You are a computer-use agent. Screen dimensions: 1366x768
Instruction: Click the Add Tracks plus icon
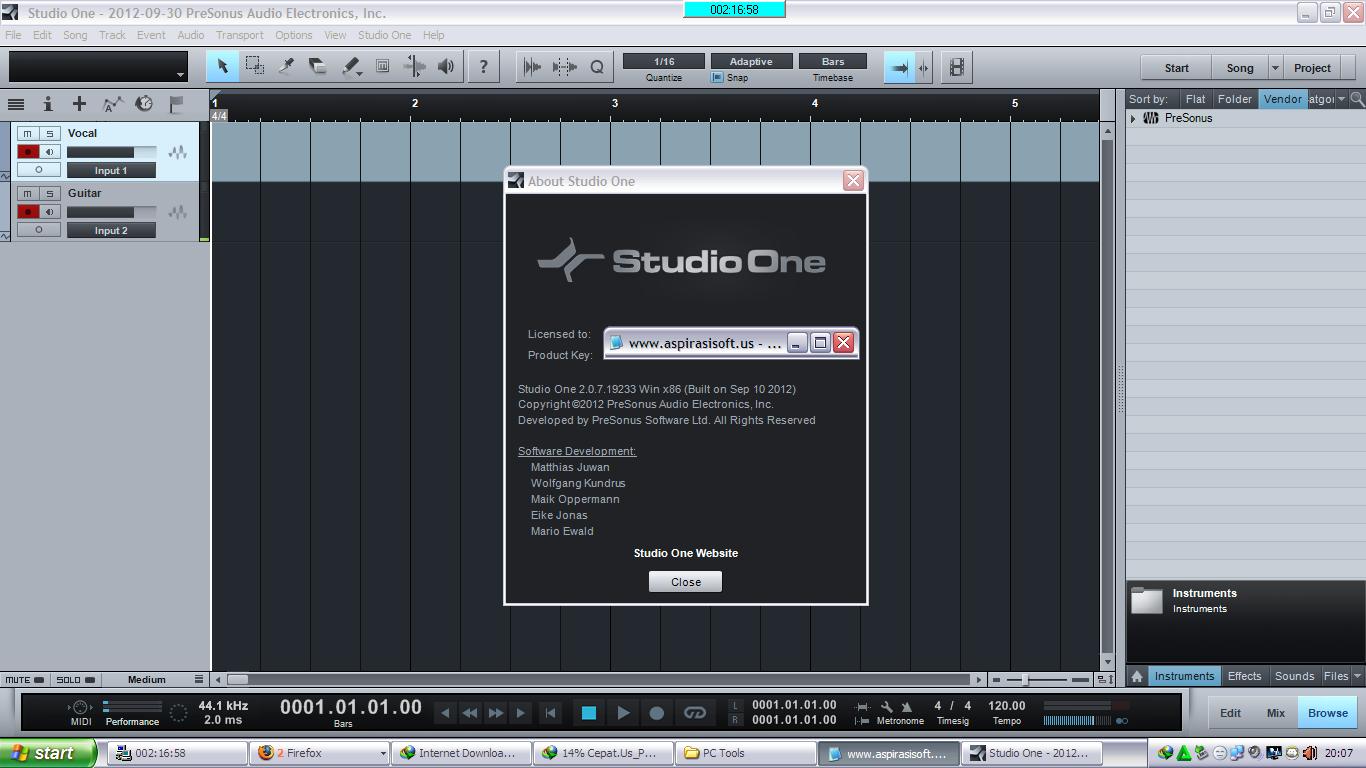click(79, 103)
